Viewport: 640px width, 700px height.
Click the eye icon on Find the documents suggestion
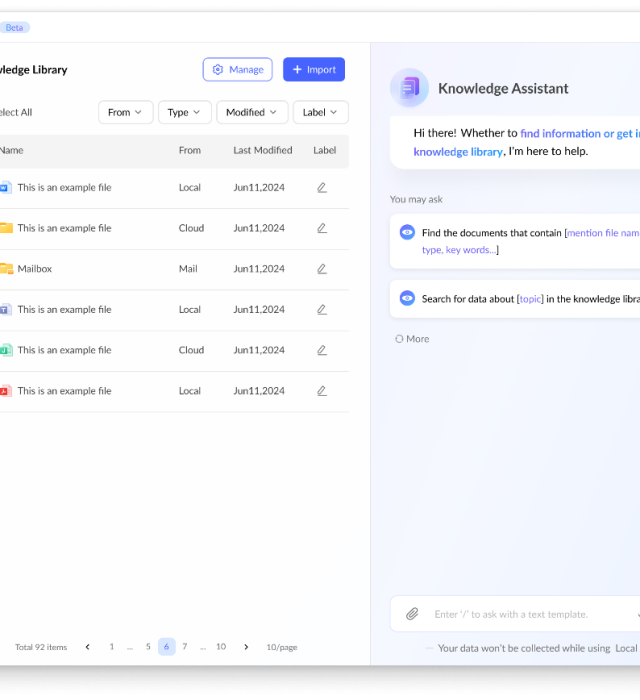[407, 232]
